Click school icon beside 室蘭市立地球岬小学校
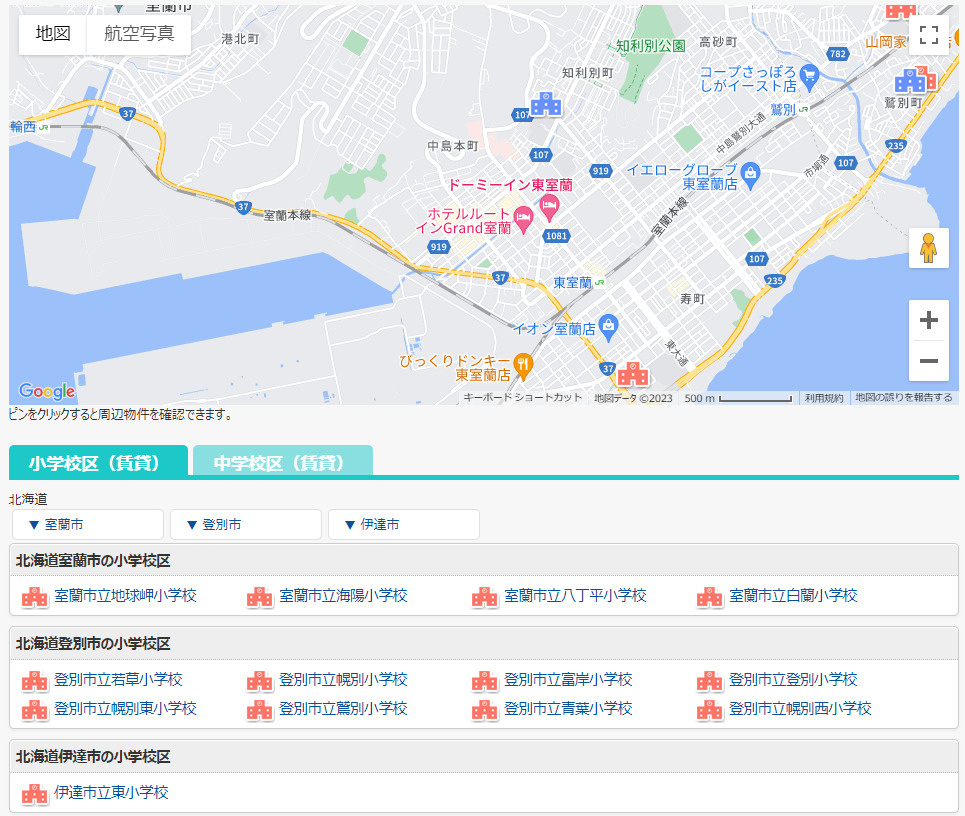The width and height of the screenshot is (965, 816). coord(34,597)
